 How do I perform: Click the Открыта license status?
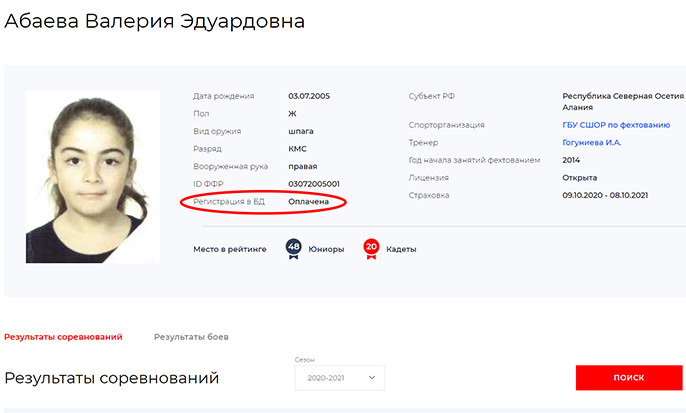click(x=580, y=178)
